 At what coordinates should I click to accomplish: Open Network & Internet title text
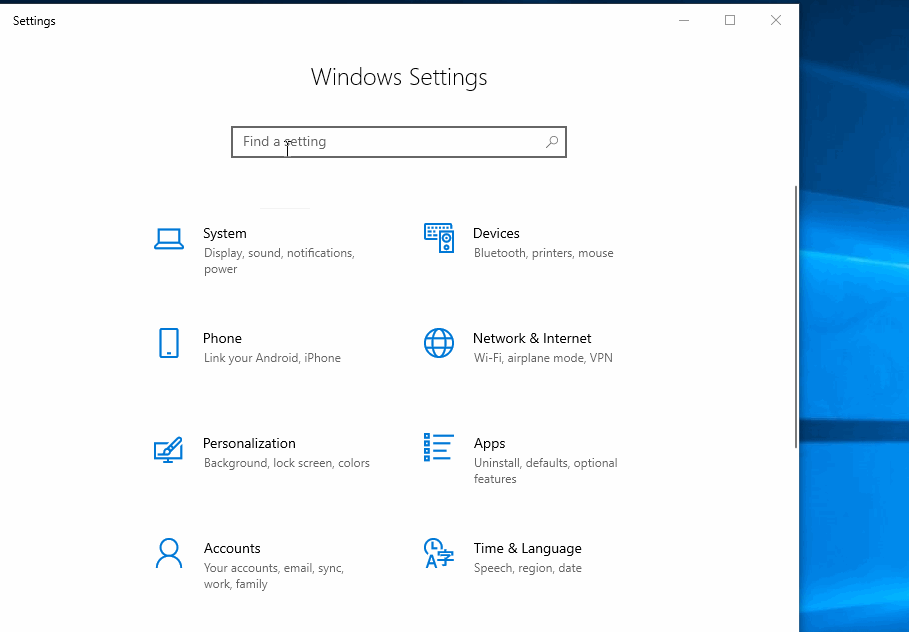(532, 338)
